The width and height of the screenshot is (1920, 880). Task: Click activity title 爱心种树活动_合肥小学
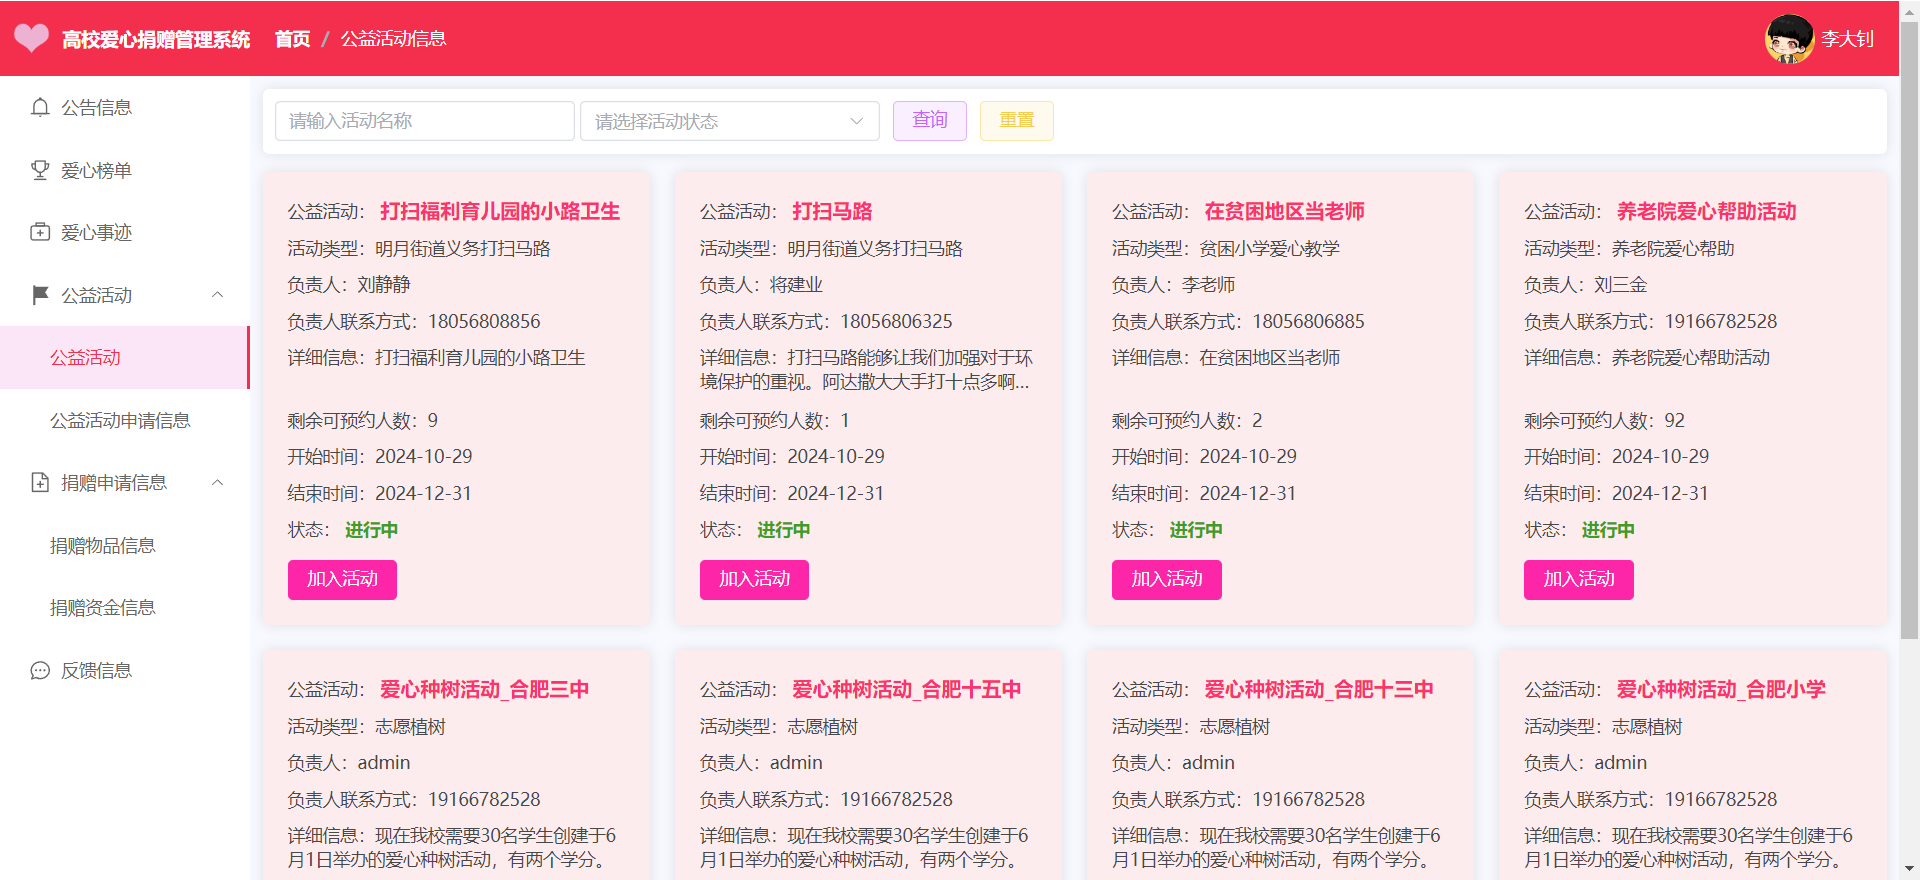coord(1721,689)
